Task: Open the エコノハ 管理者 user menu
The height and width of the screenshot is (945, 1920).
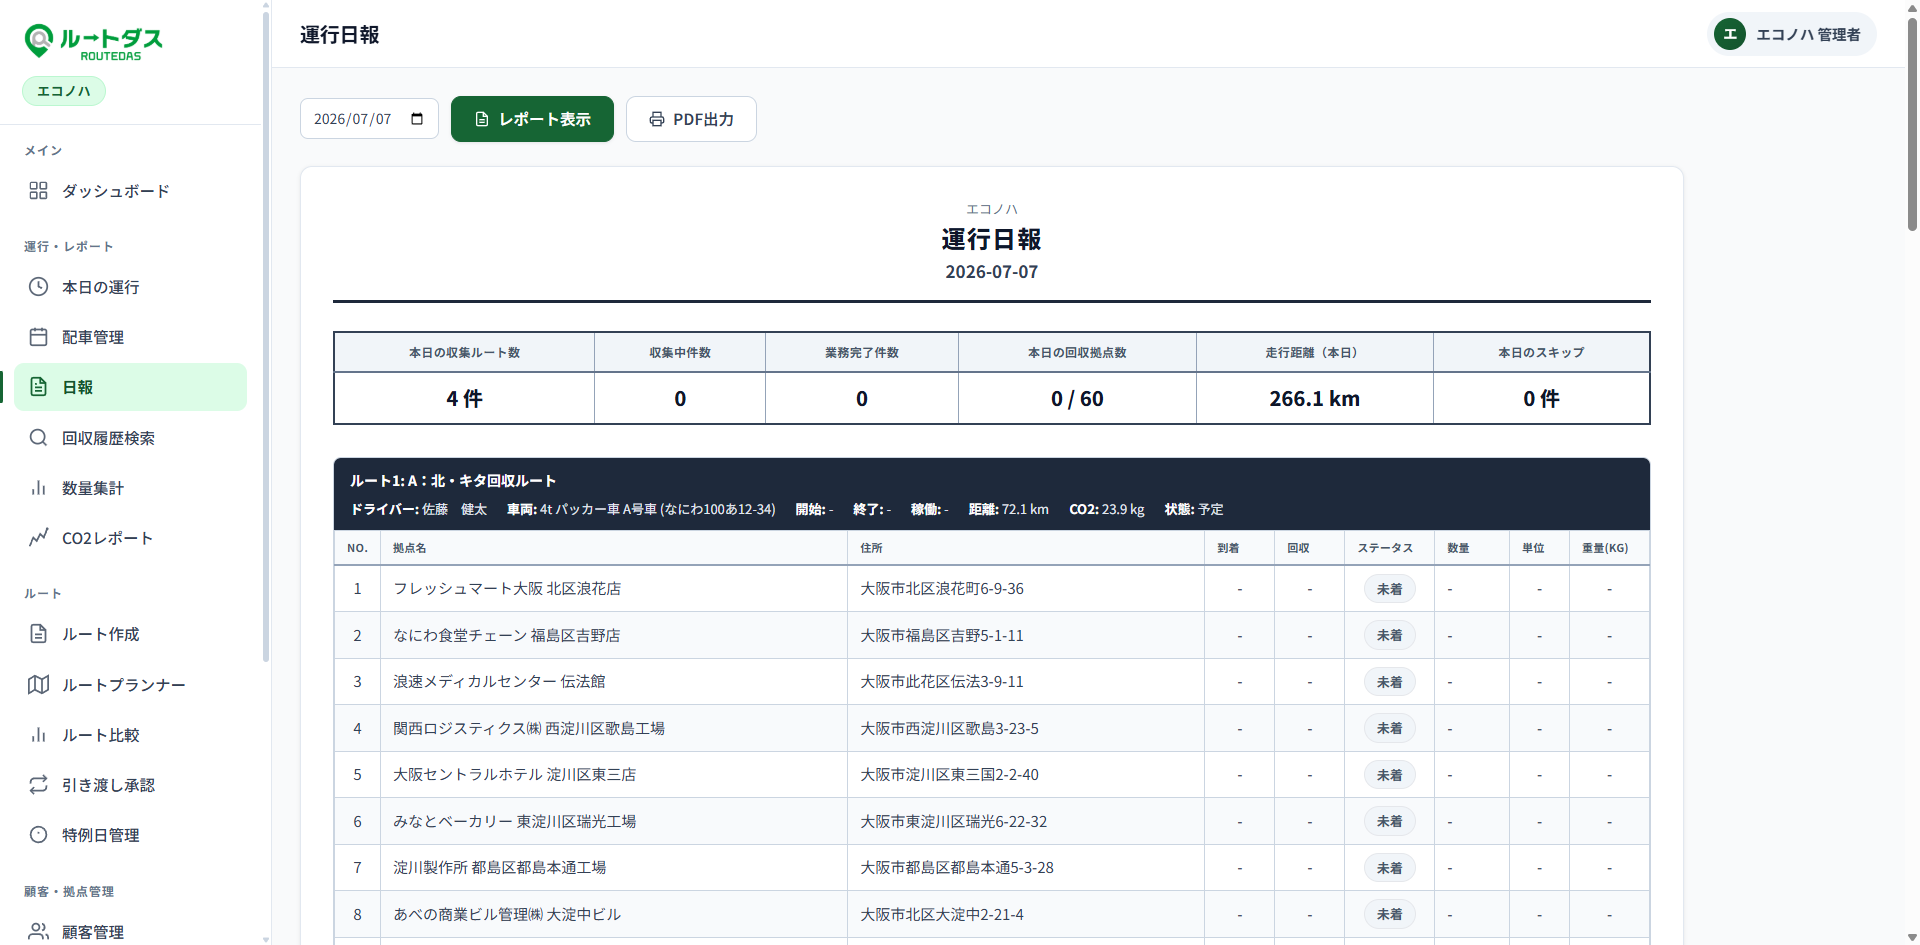Action: tap(1791, 34)
